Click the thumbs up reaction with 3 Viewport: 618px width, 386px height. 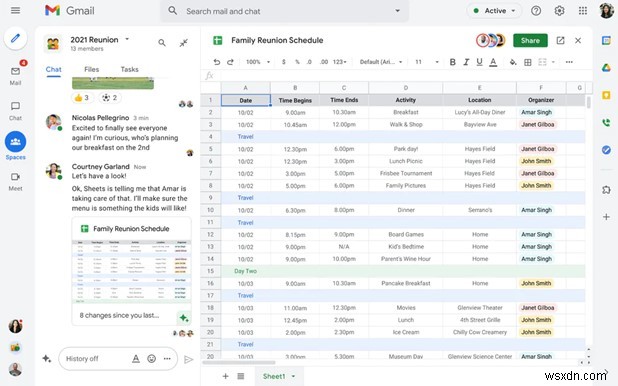click(81, 97)
